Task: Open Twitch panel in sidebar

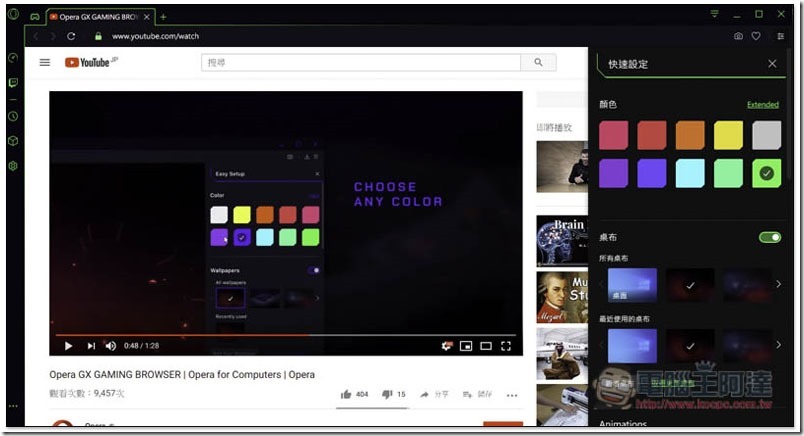Action: point(13,83)
